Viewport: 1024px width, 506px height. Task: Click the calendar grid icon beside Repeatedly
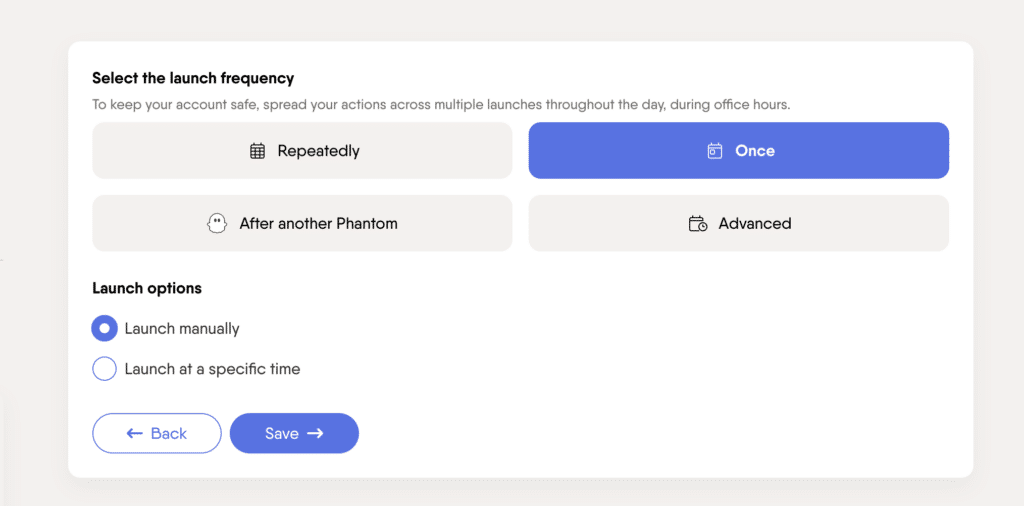[x=257, y=151]
